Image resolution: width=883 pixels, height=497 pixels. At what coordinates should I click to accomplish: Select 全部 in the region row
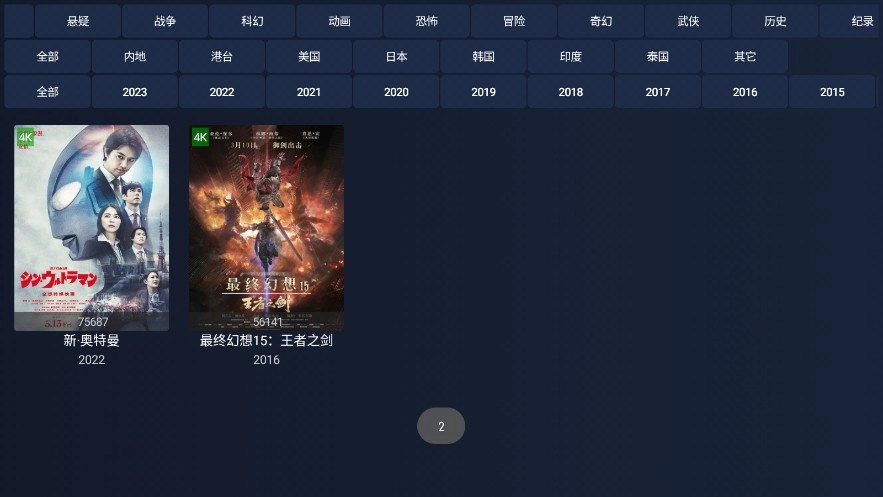tap(47, 56)
